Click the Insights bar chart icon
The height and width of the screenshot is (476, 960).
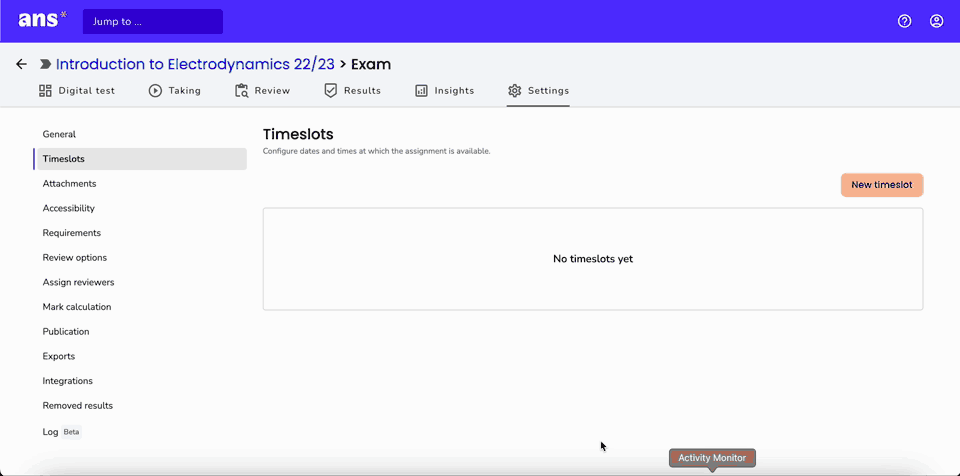(x=421, y=91)
